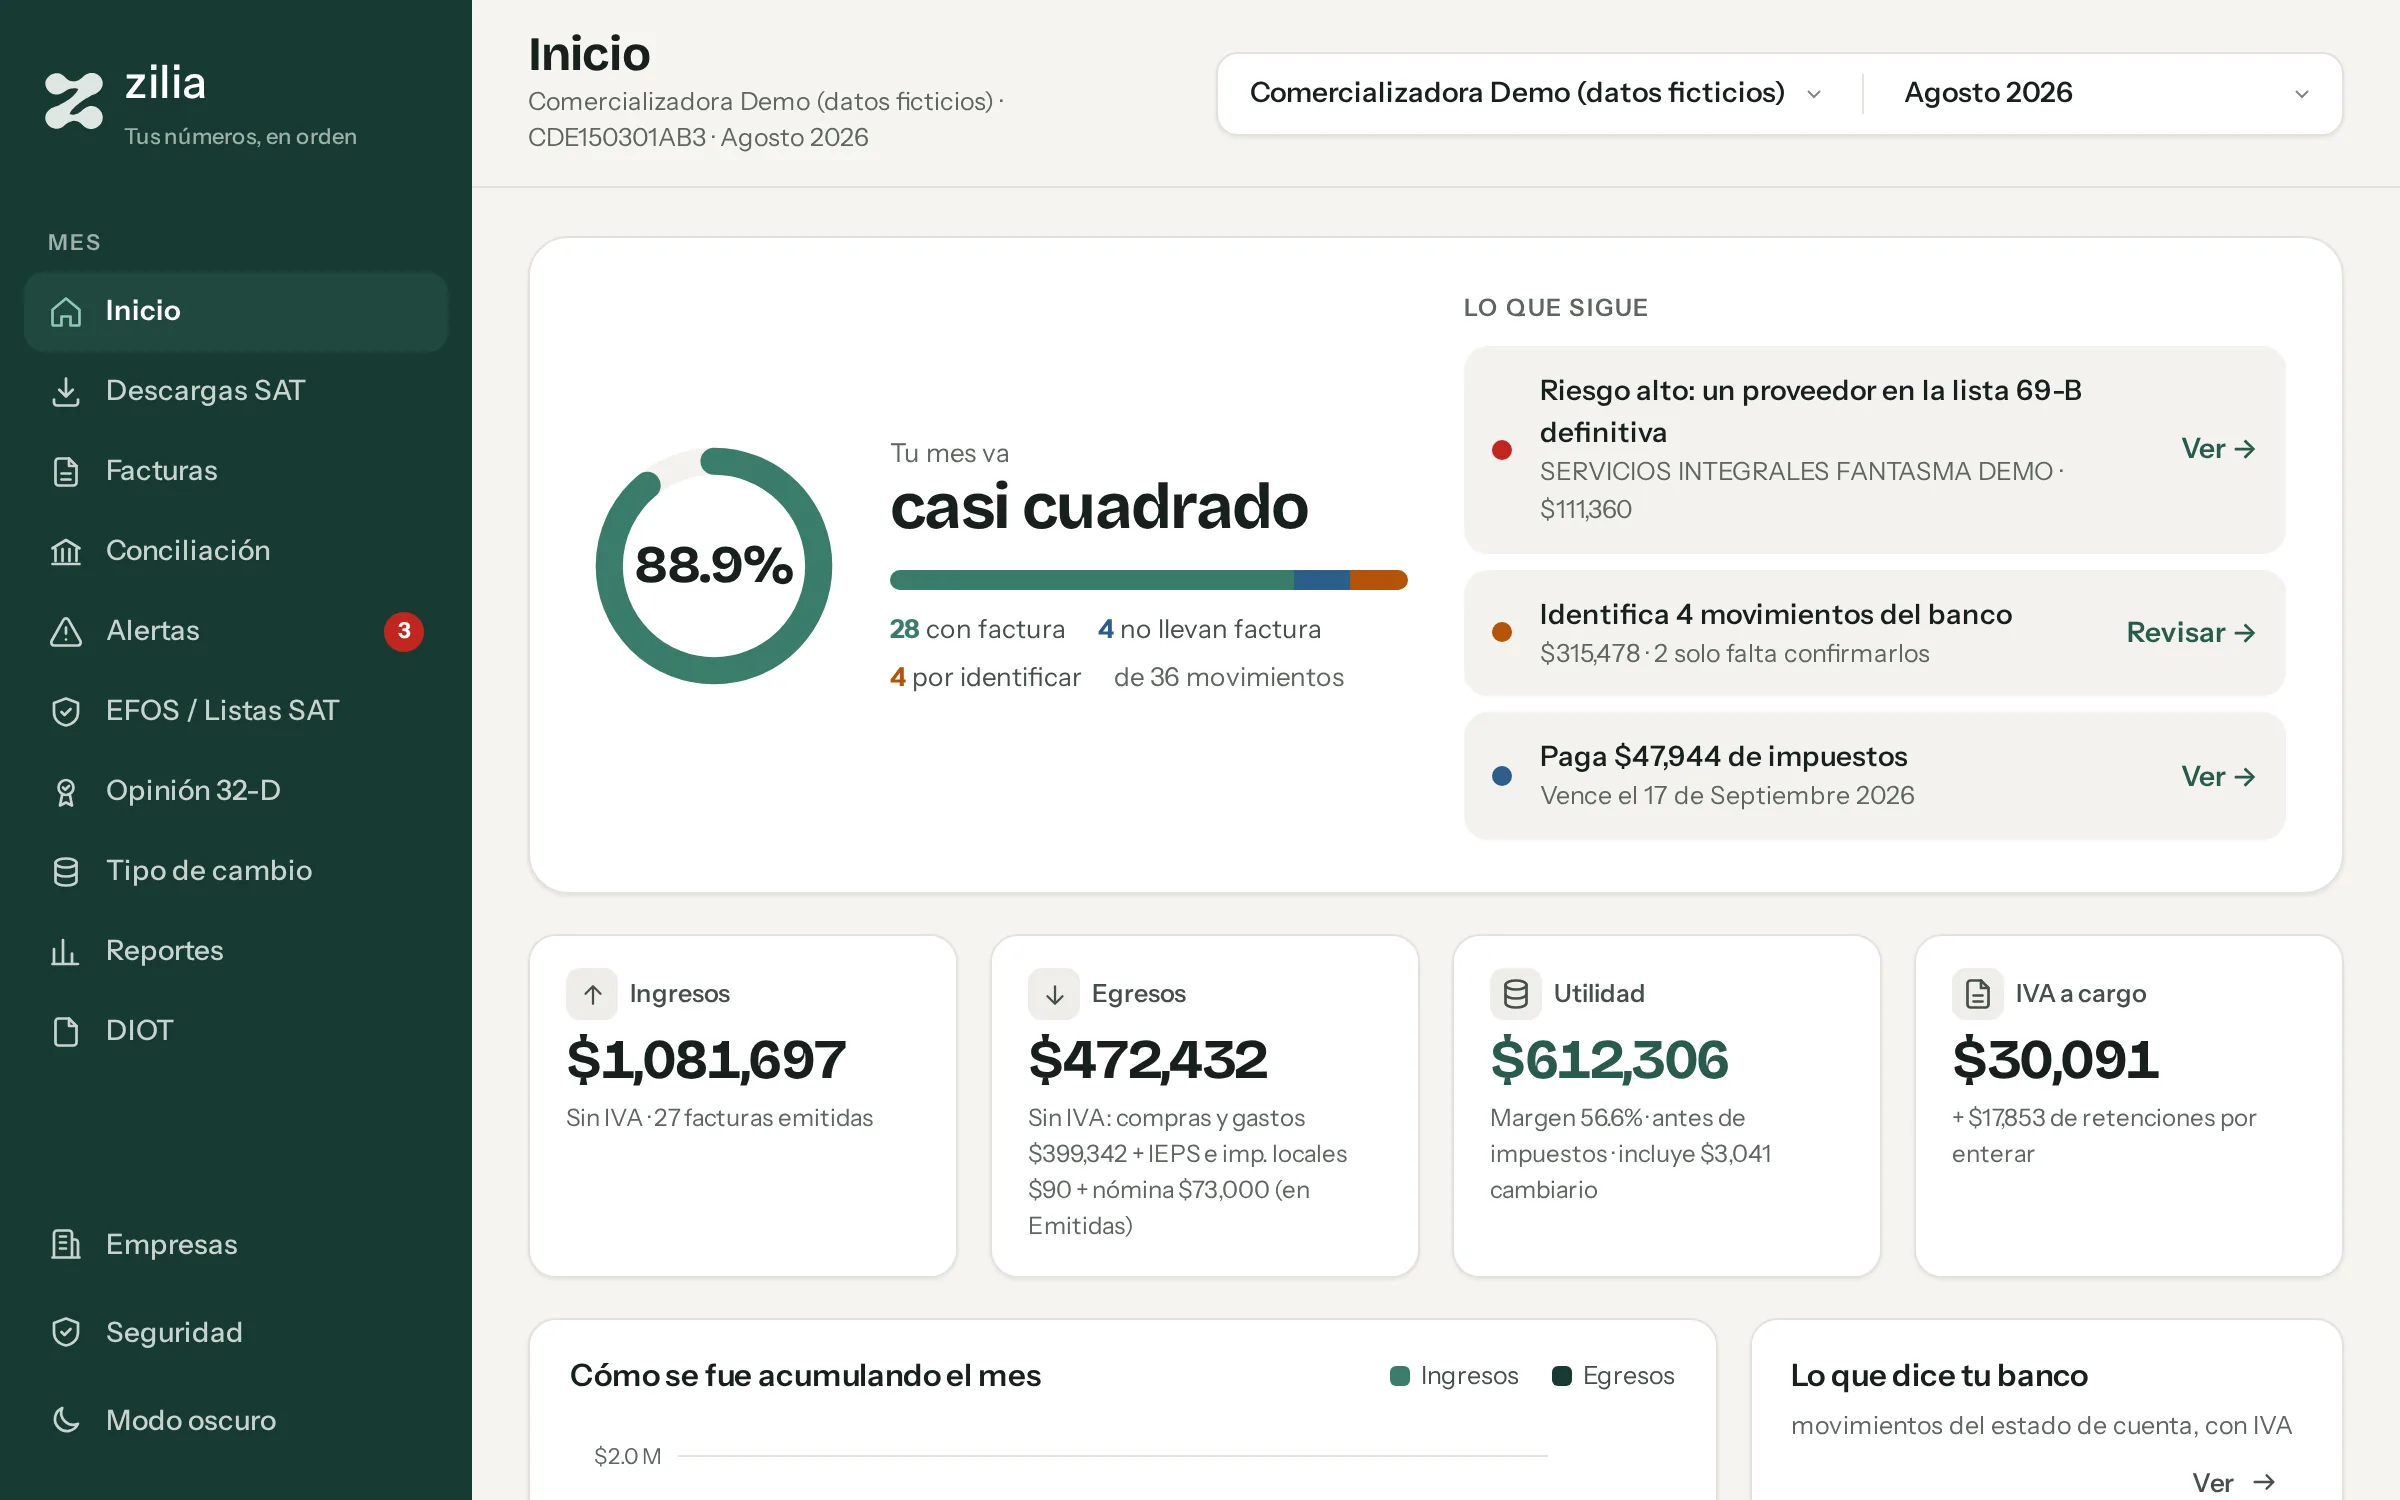Open Descargas SAT section
Image resolution: width=2400 pixels, height=1500 pixels.
(x=236, y=391)
